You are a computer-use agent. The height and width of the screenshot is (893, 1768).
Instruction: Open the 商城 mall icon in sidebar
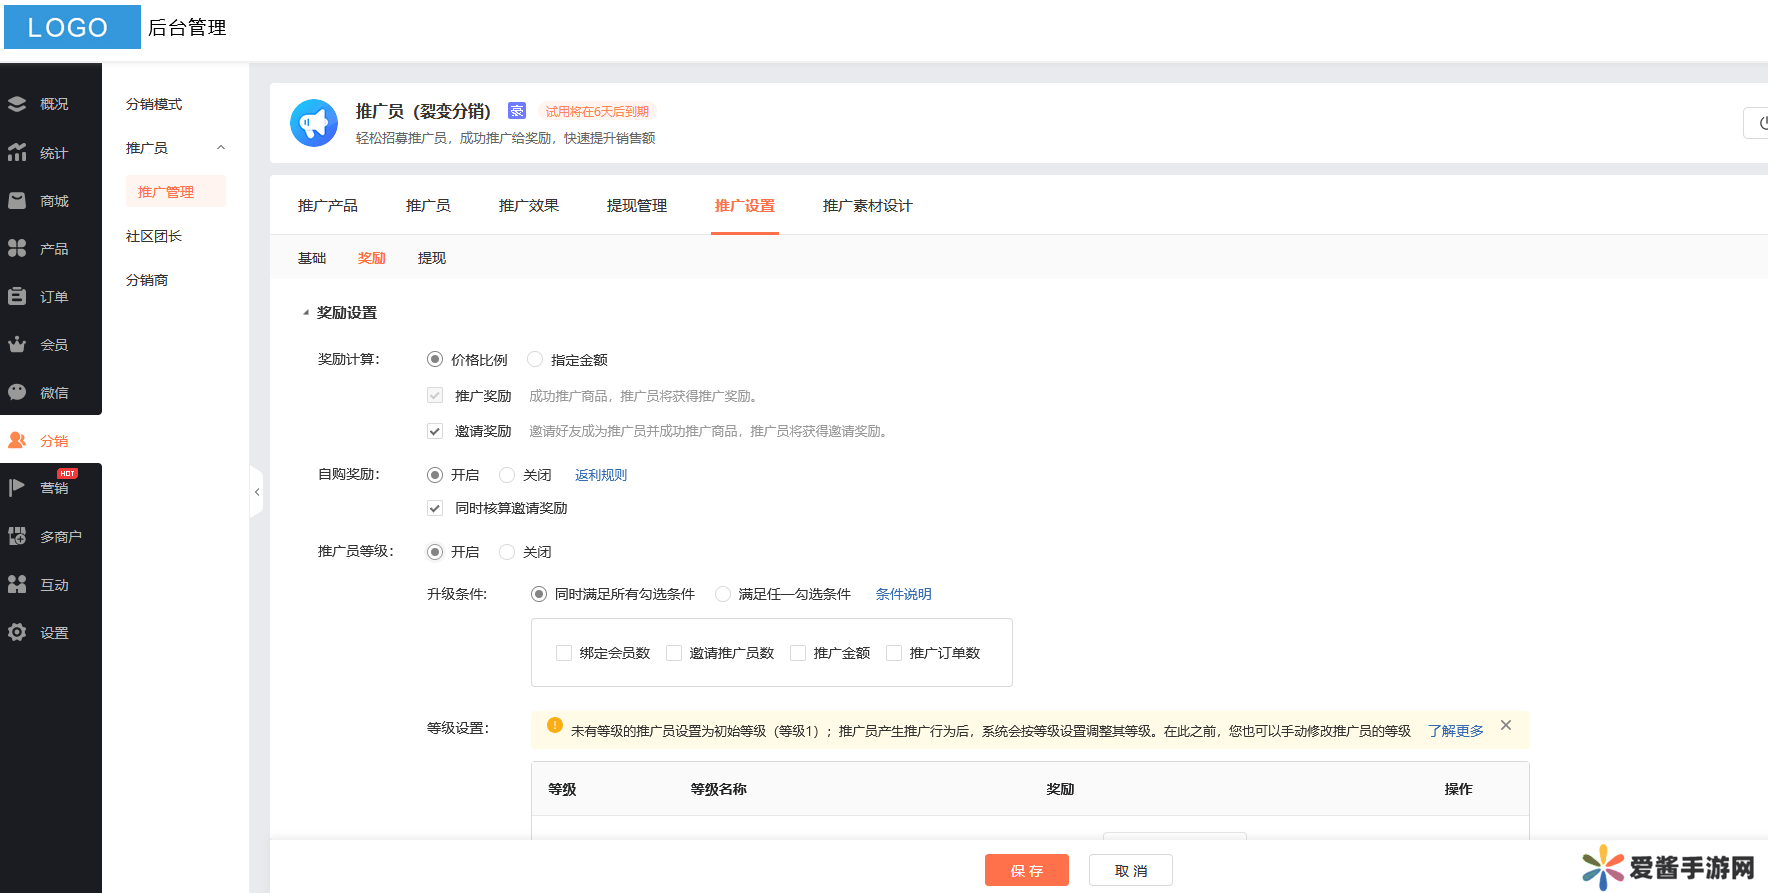(17, 201)
